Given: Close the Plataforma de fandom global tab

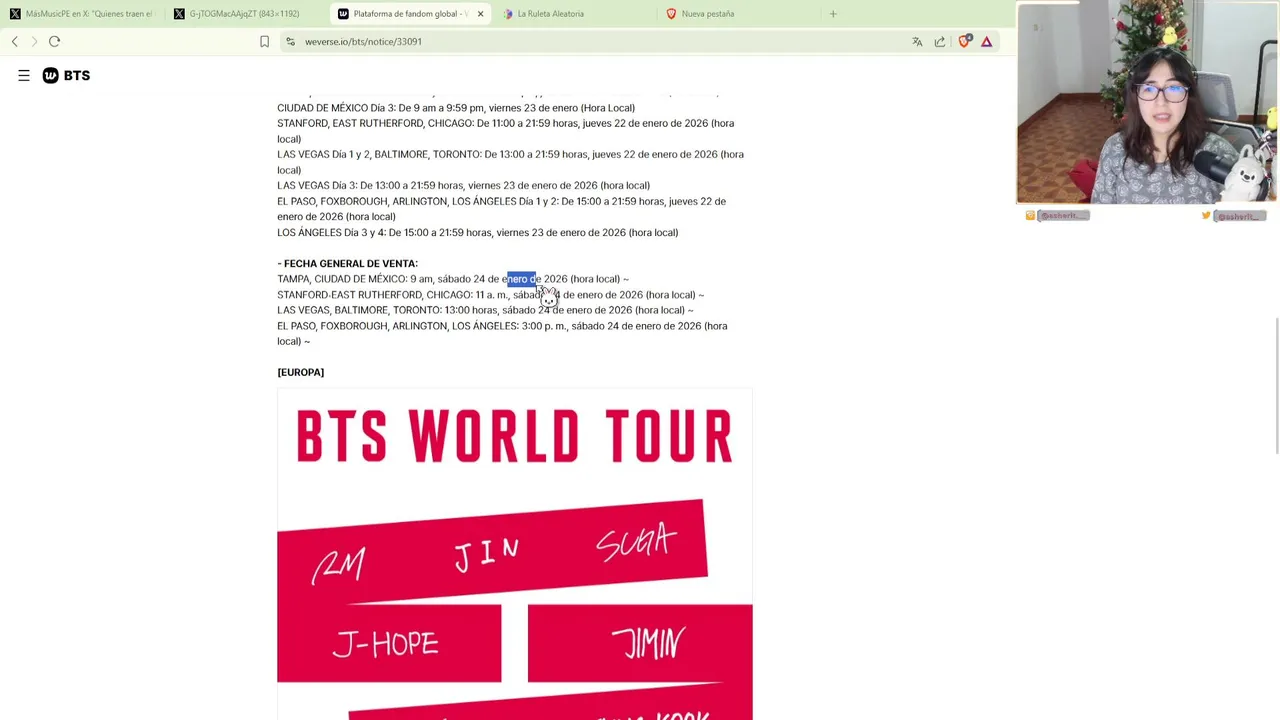Looking at the screenshot, I should pyautogui.click(x=480, y=14).
